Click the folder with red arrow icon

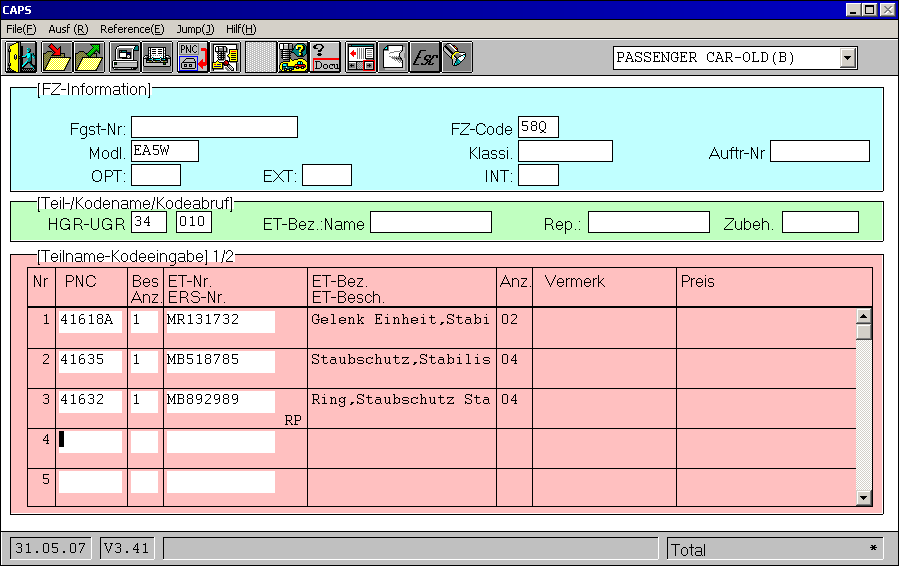(x=57, y=57)
